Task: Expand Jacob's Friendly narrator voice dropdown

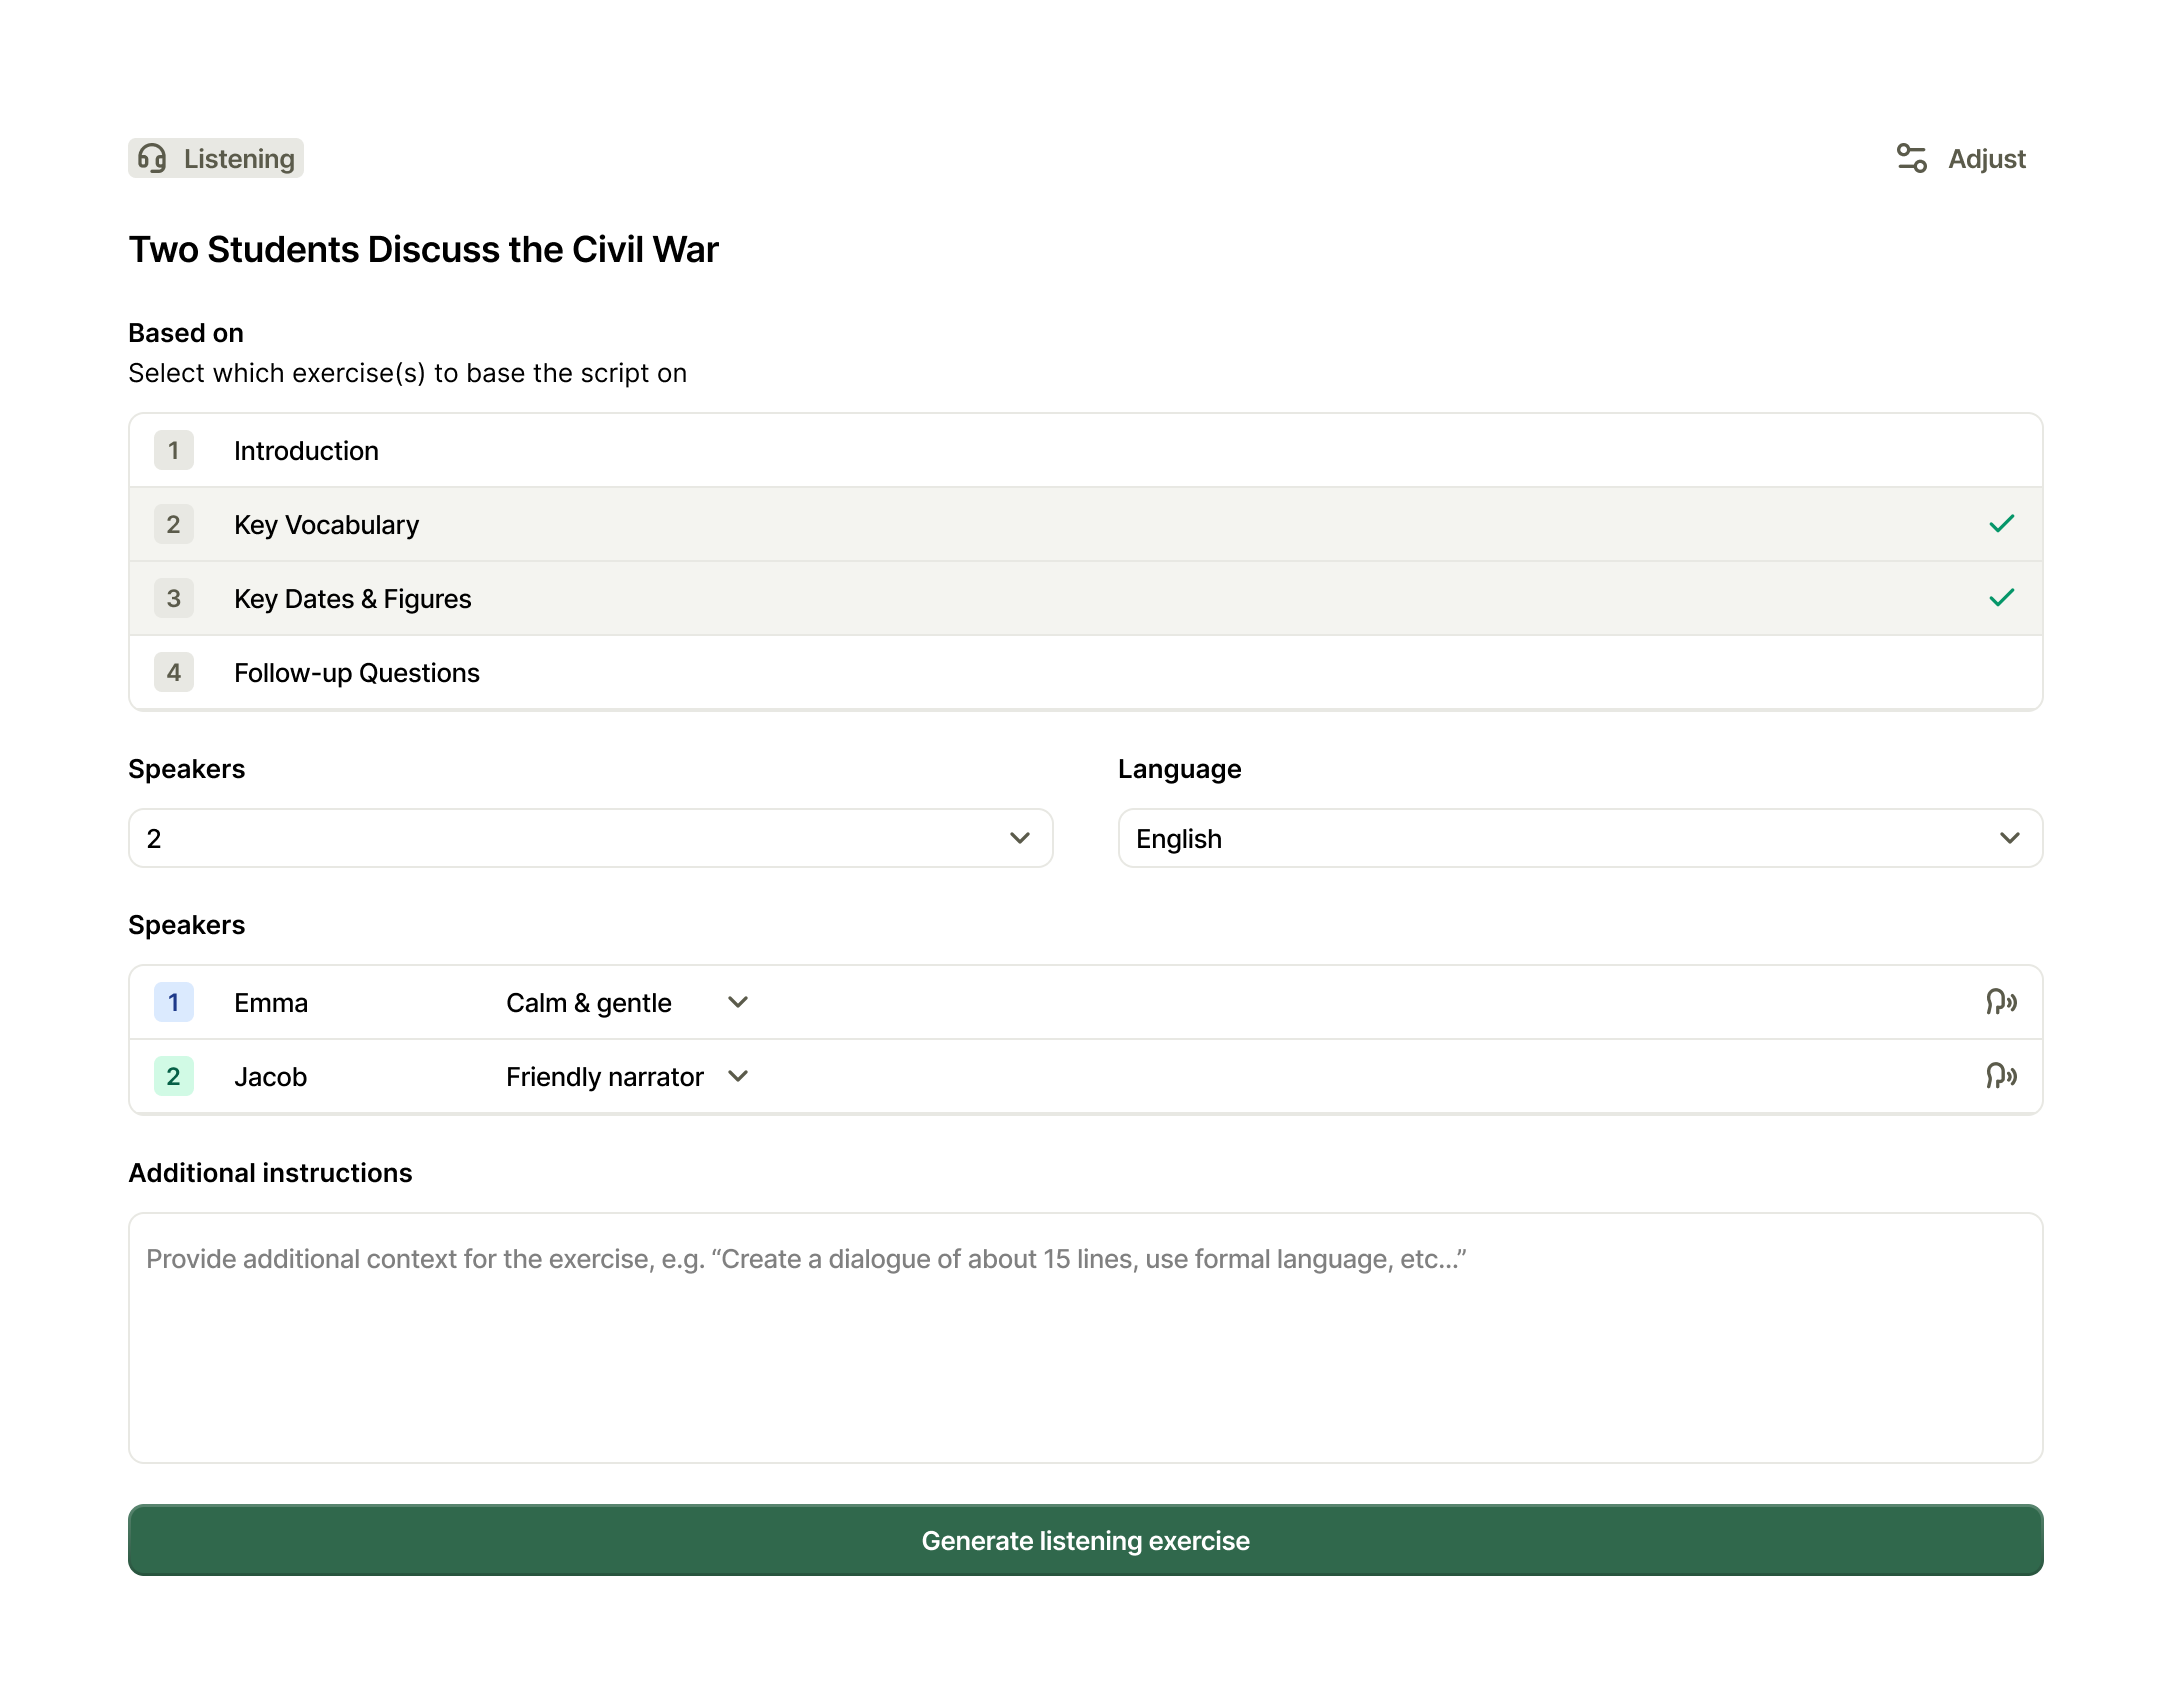Action: point(627,1076)
